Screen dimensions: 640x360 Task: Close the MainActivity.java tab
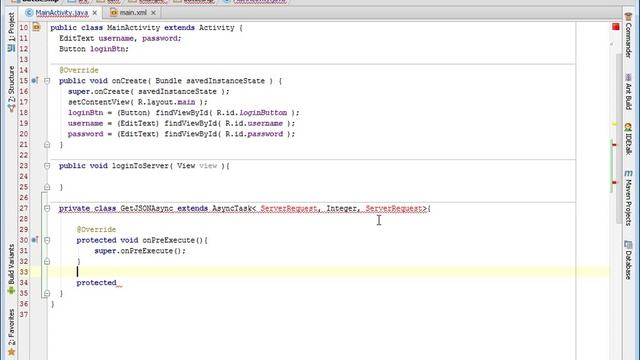coord(95,13)
